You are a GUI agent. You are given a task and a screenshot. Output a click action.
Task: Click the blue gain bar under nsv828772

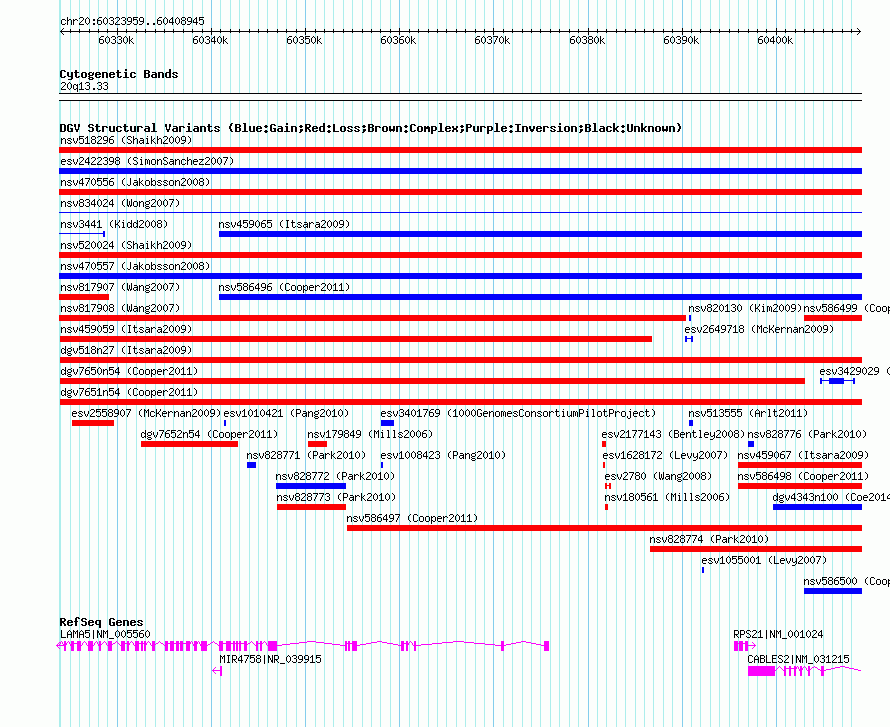310,486
